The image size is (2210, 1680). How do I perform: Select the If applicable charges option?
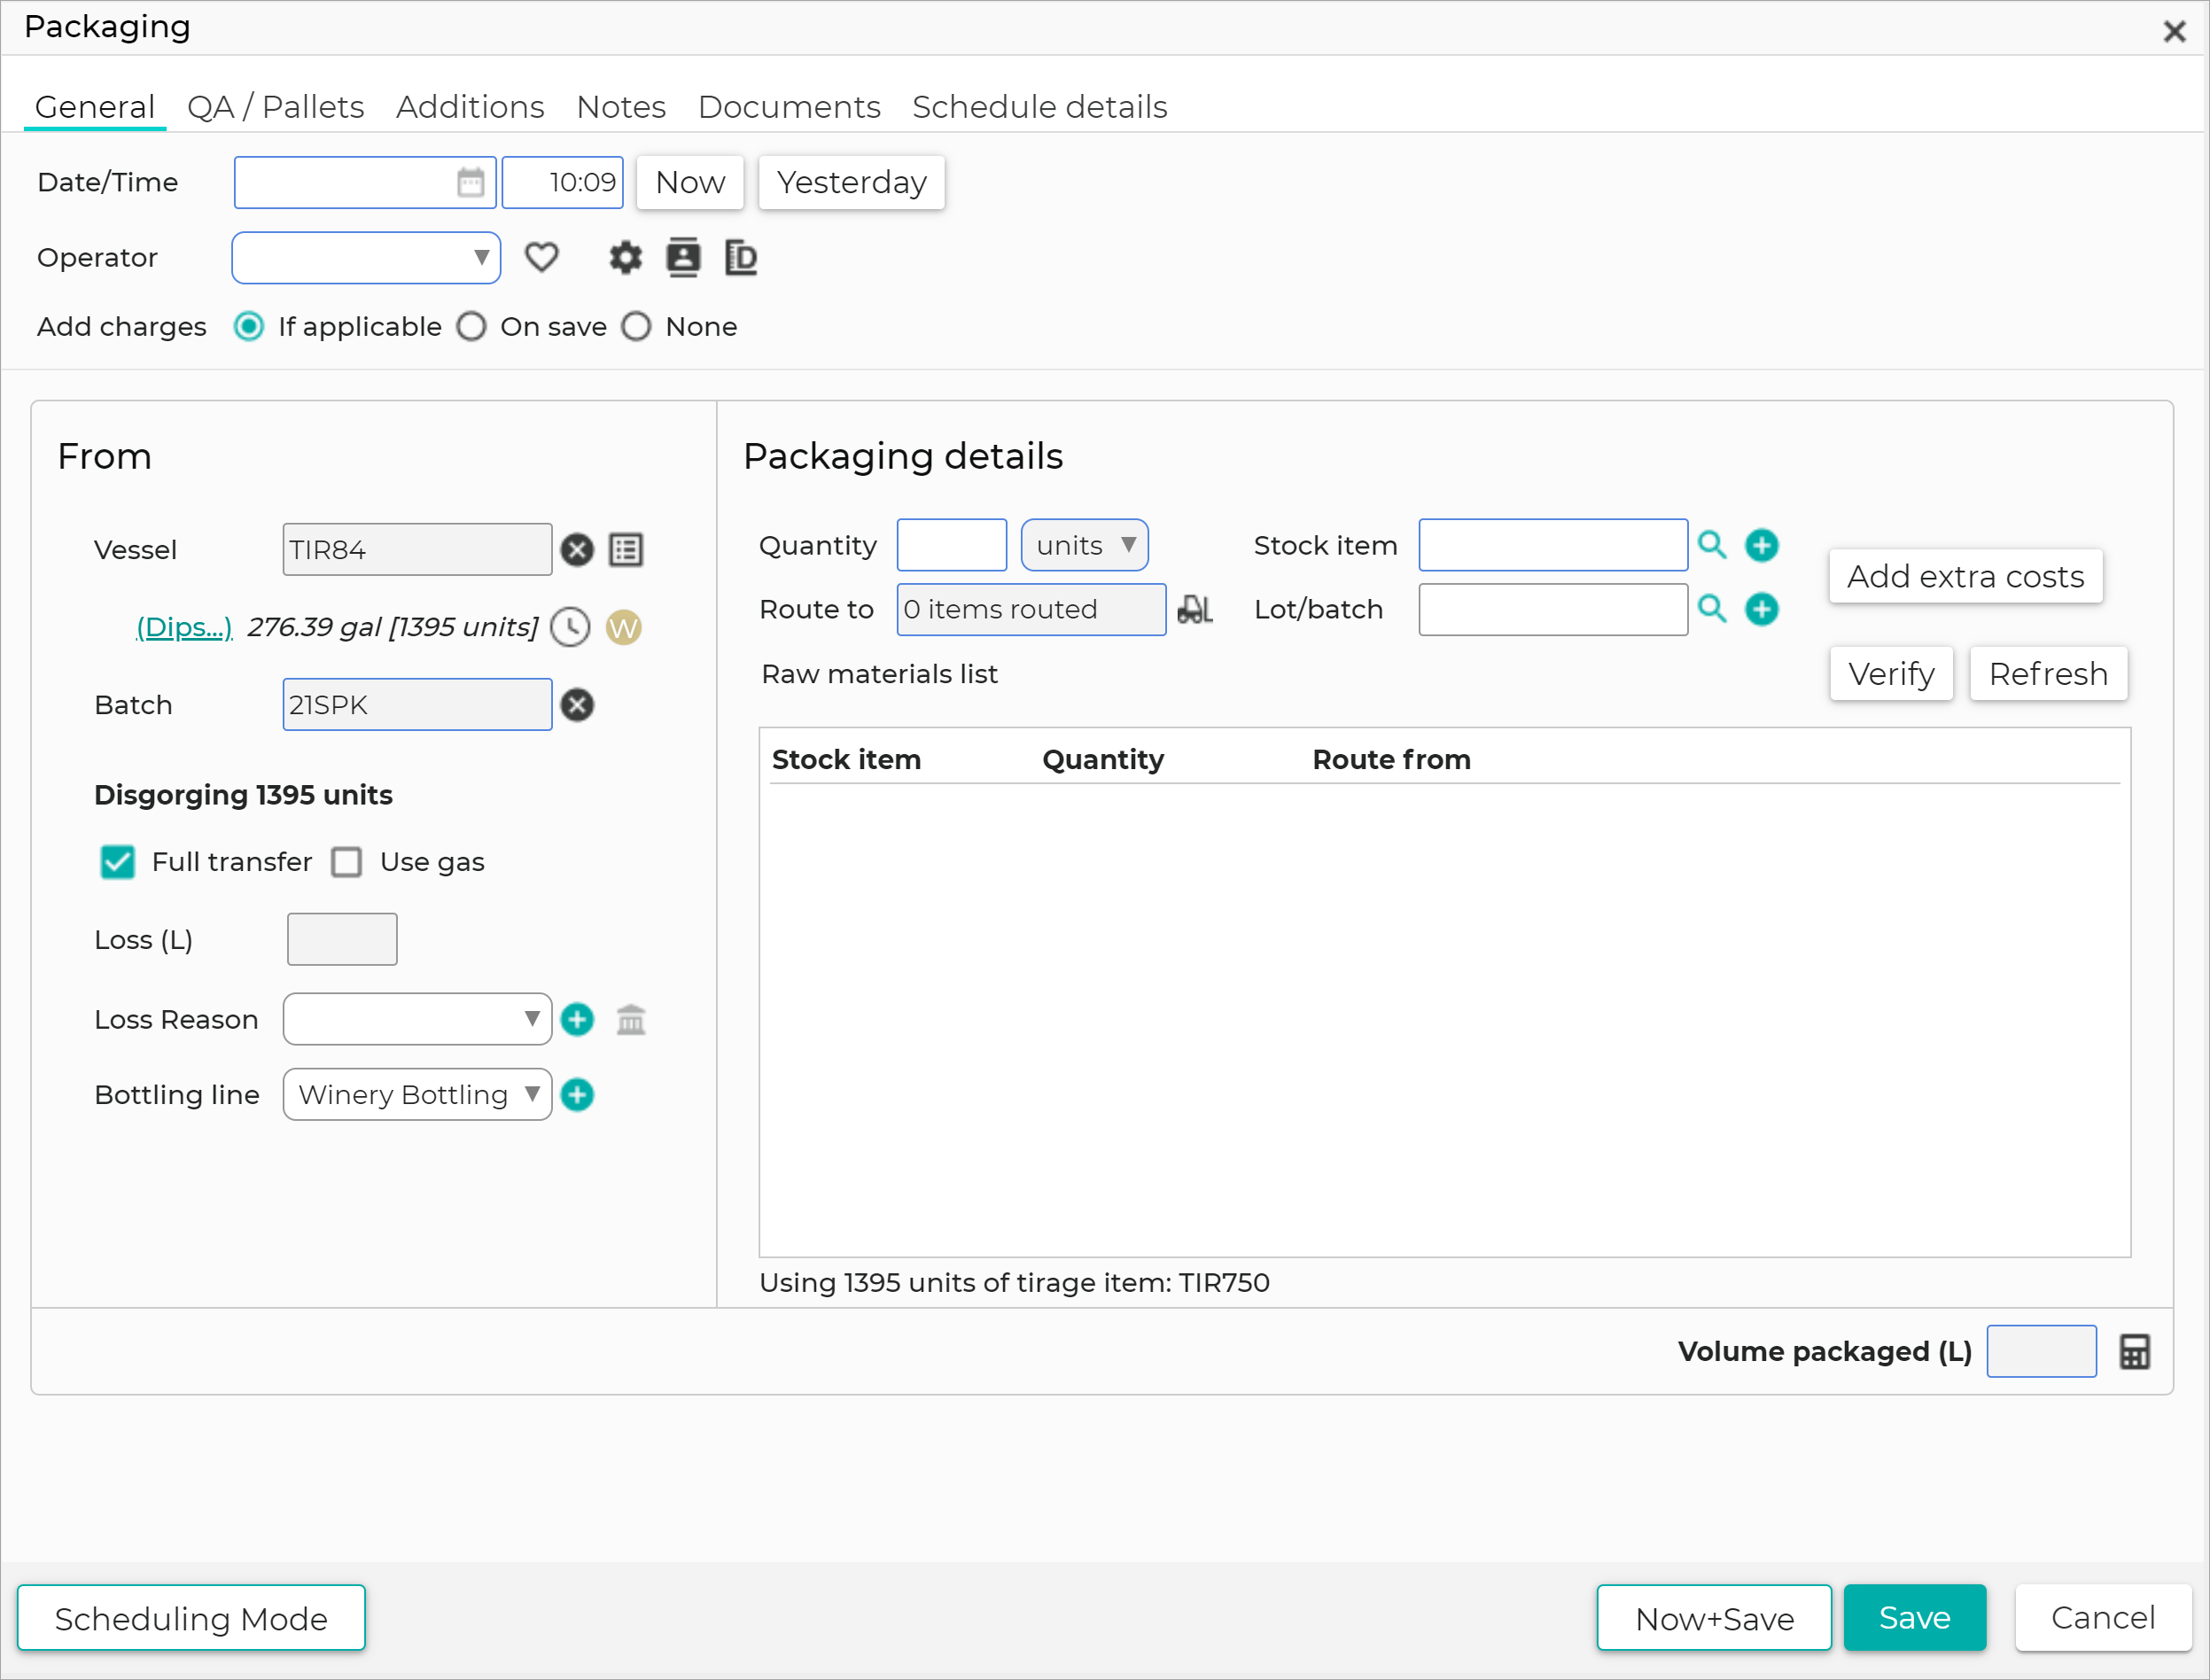249,327
